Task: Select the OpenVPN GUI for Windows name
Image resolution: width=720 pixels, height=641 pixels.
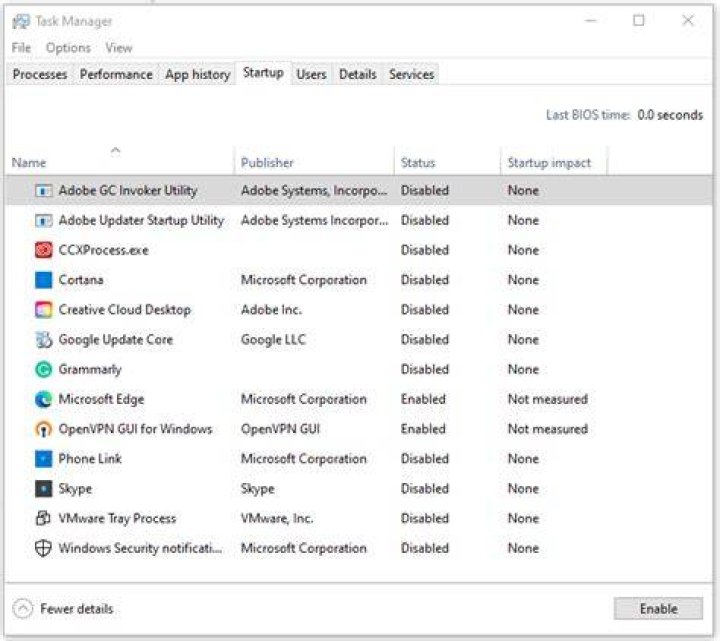Action: click(x=135, y=429)
